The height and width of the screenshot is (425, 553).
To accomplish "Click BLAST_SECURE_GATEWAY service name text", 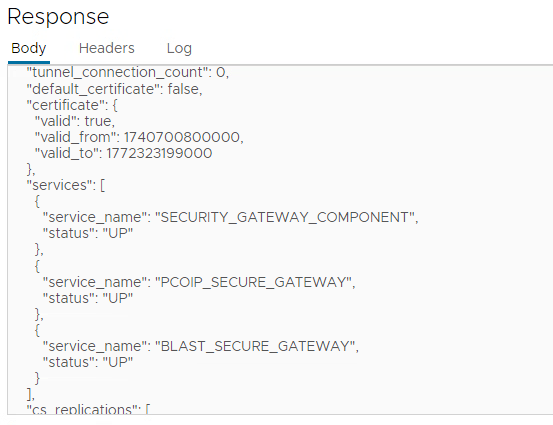I will [x=257, y=346].
